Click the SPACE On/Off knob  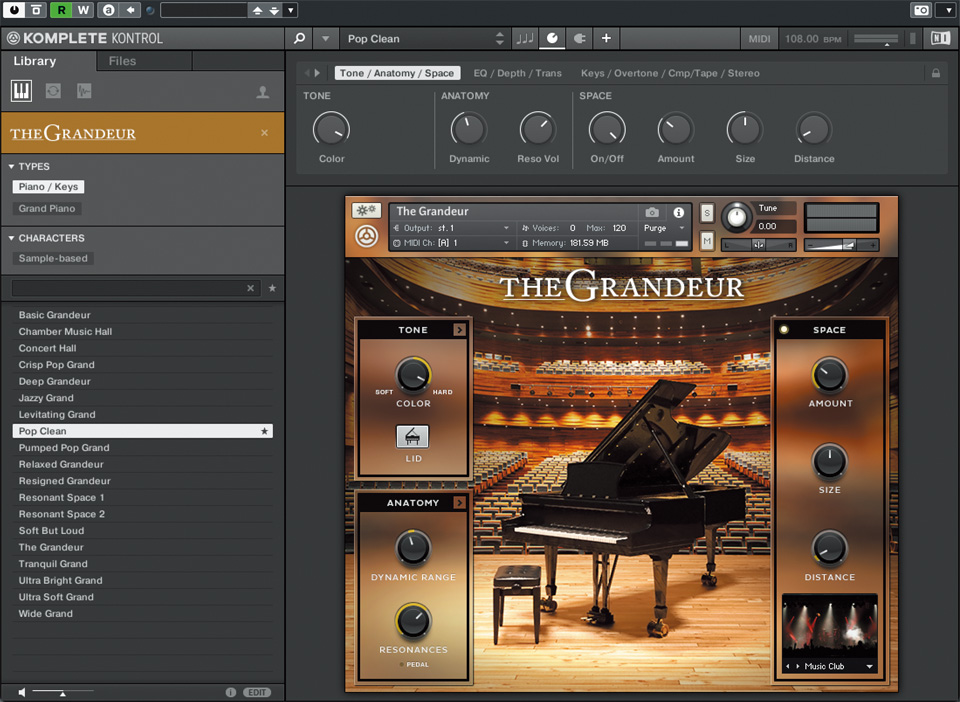(607, 129)
